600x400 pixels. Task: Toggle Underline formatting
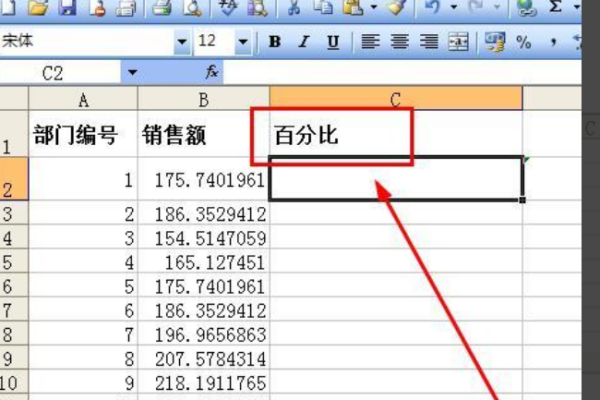(x=333, y=41)
